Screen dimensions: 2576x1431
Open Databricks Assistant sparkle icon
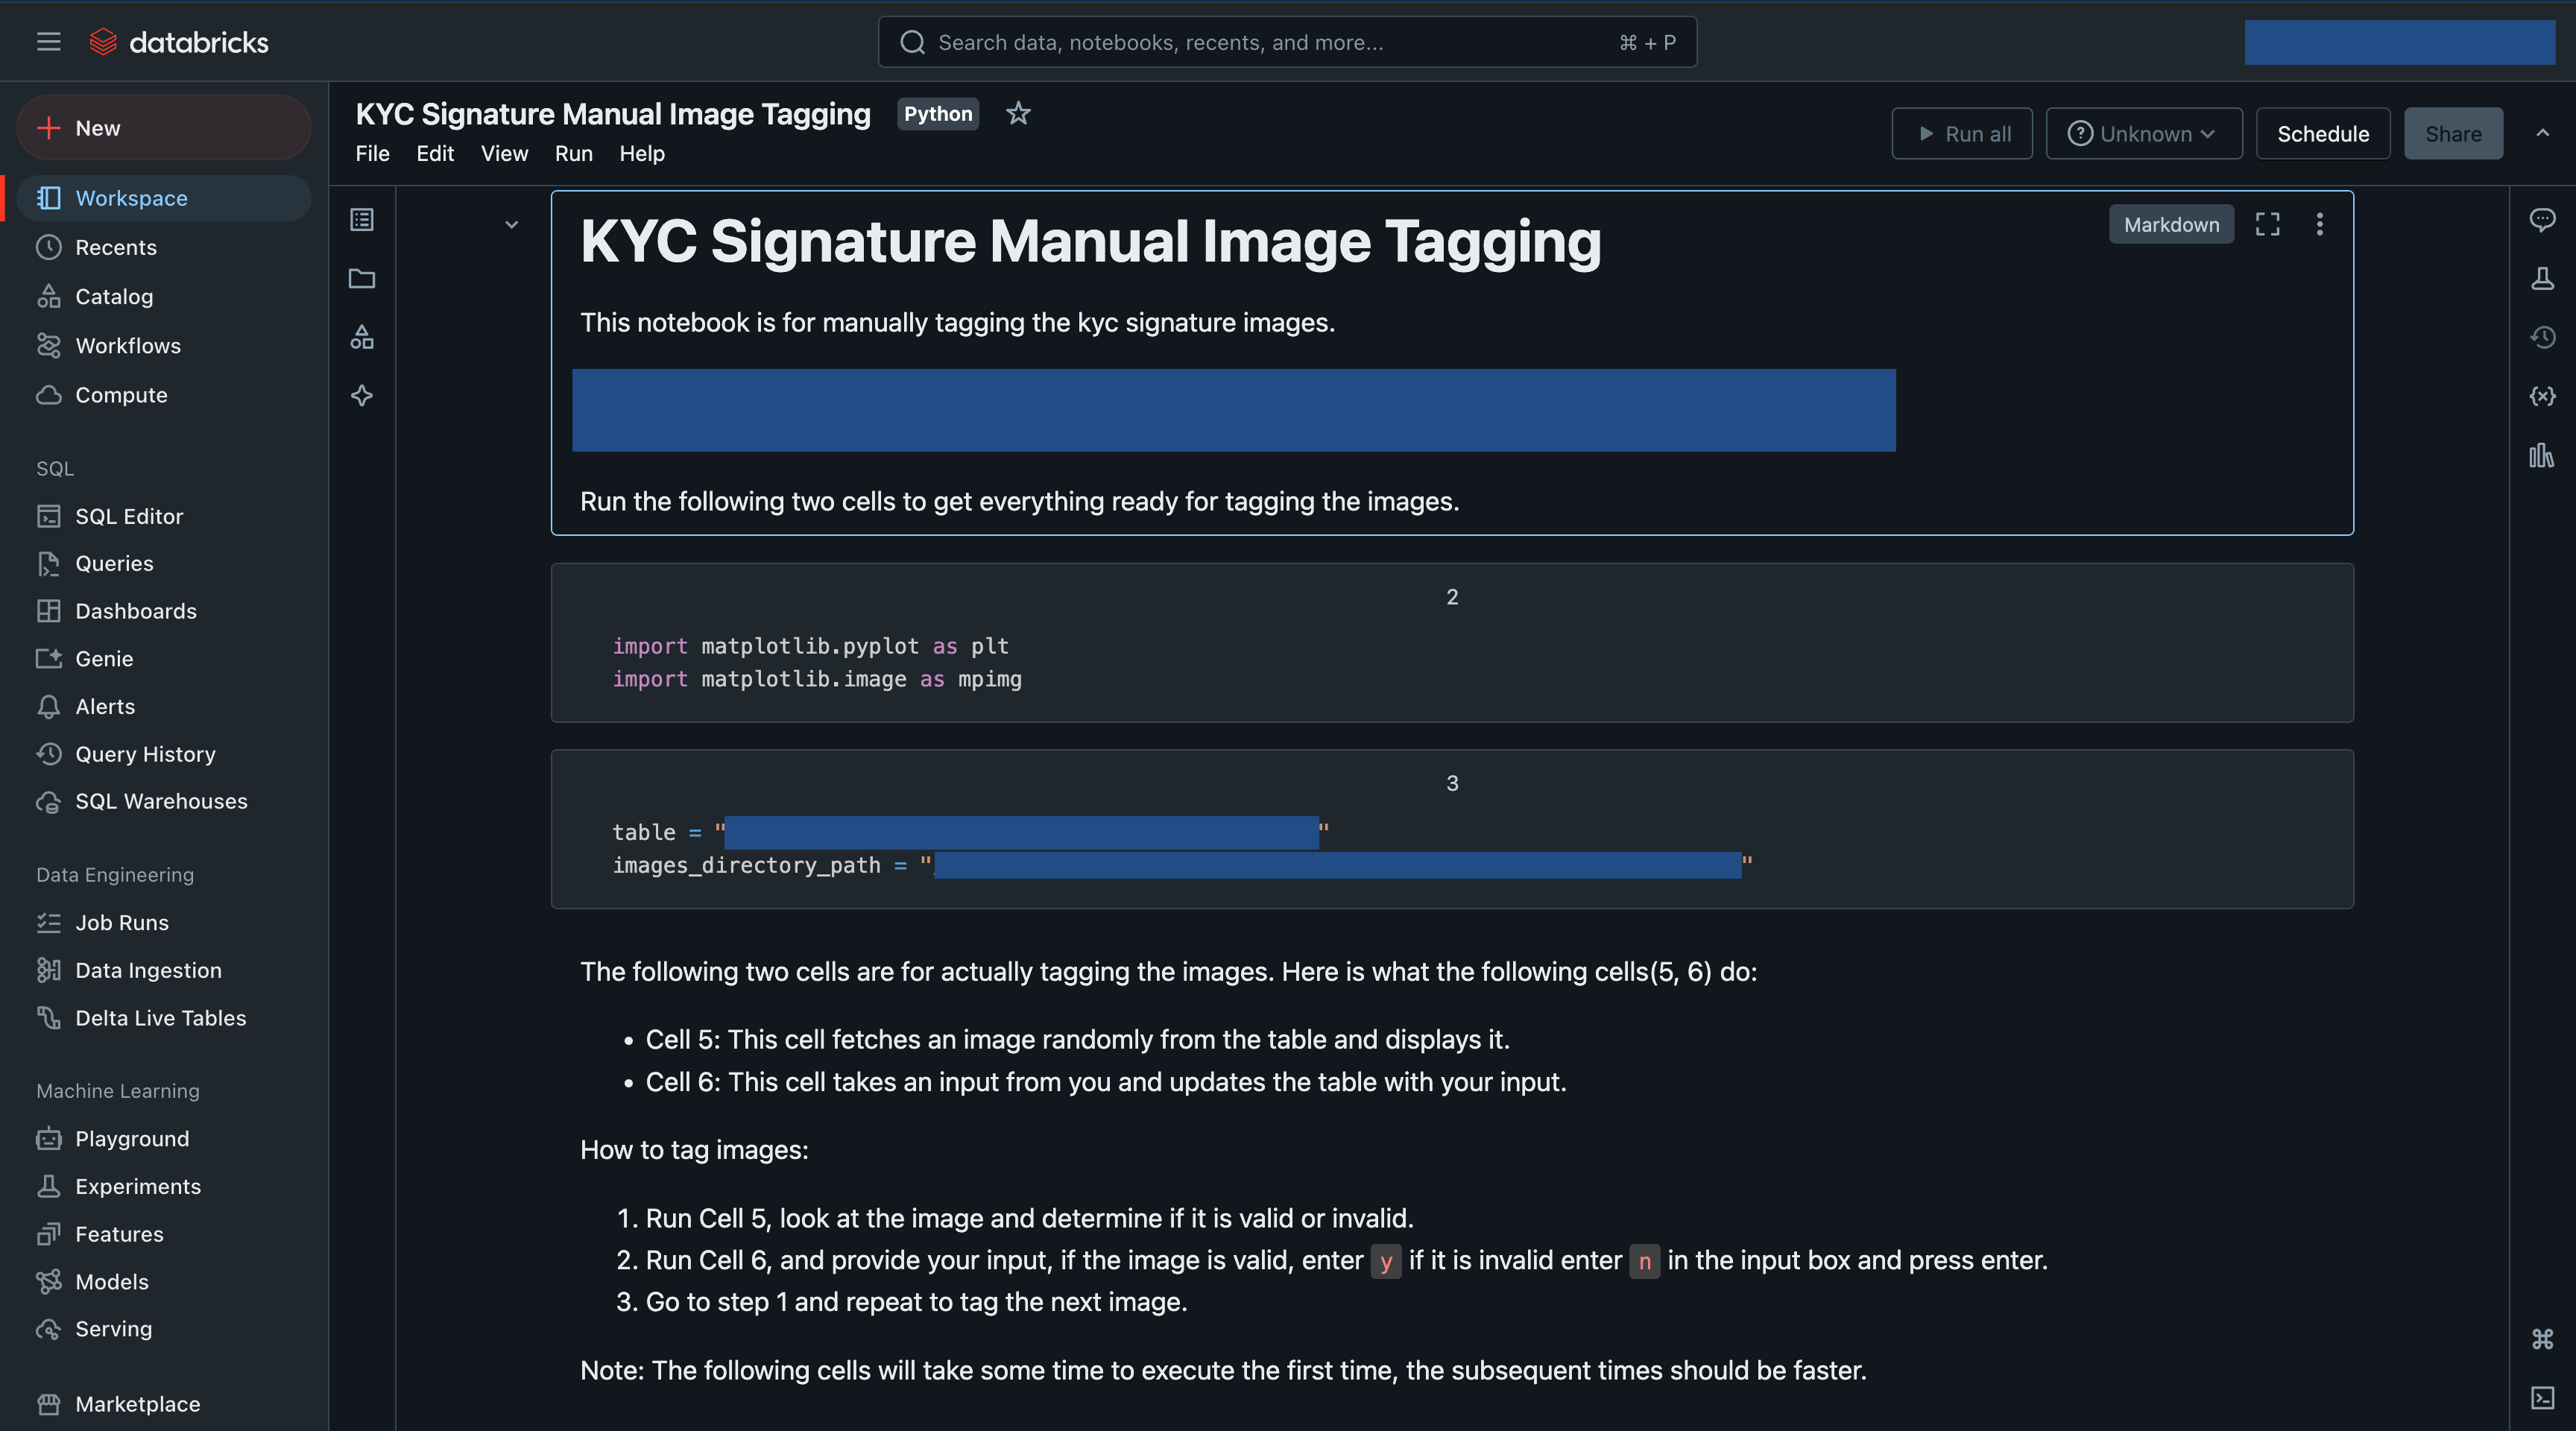pyautogui.click(x=362, y=396)
